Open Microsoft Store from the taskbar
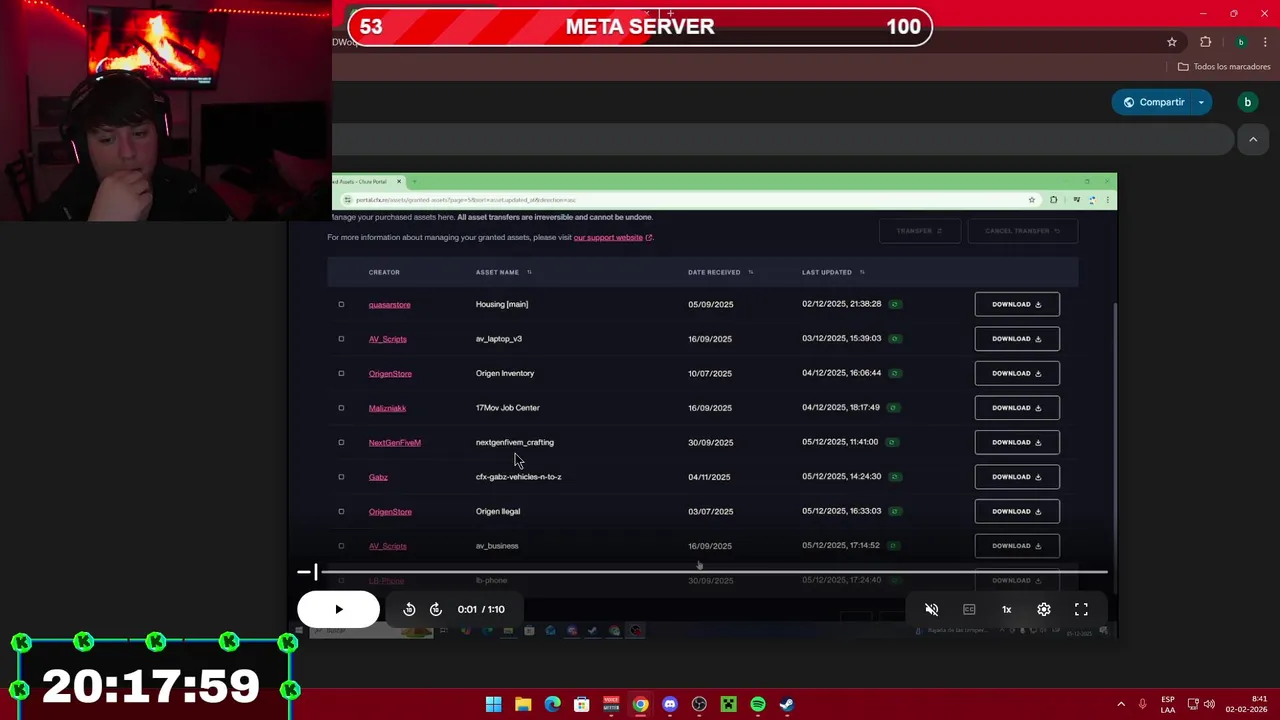 (581, 705)
